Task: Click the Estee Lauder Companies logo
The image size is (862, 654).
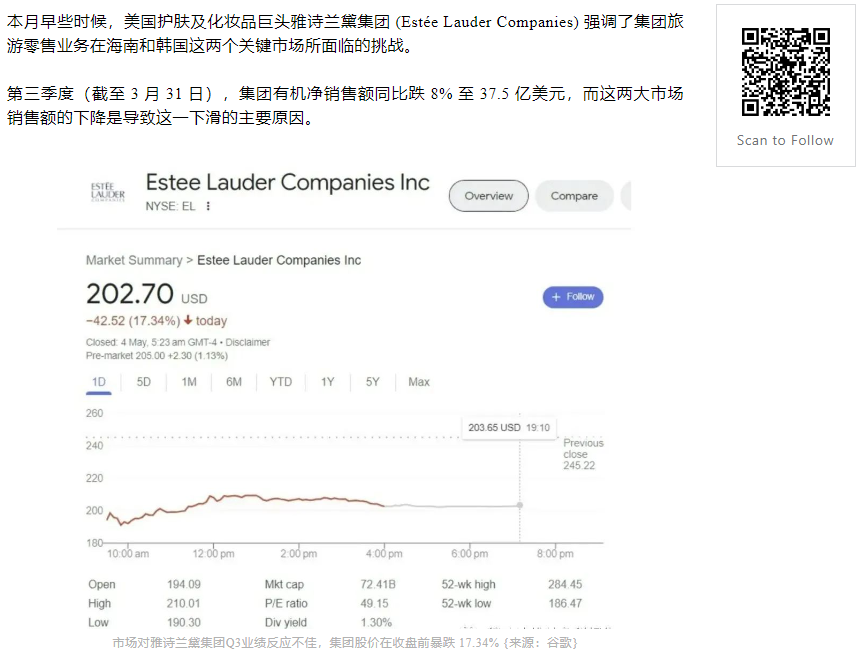Action: point(106,190)
